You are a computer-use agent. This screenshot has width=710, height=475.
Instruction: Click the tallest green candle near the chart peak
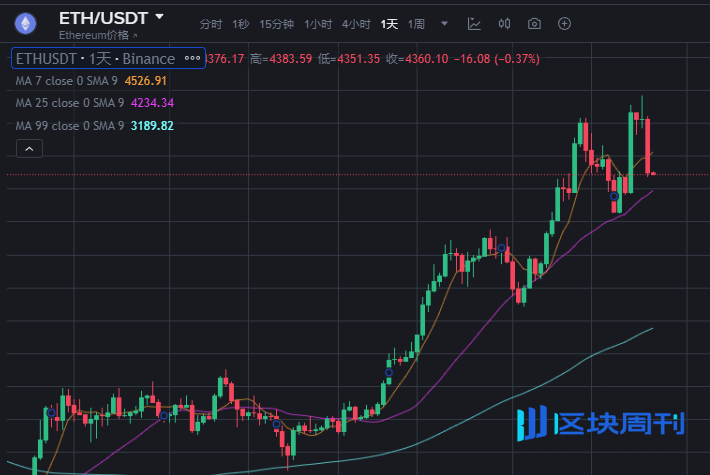(631, 153)
